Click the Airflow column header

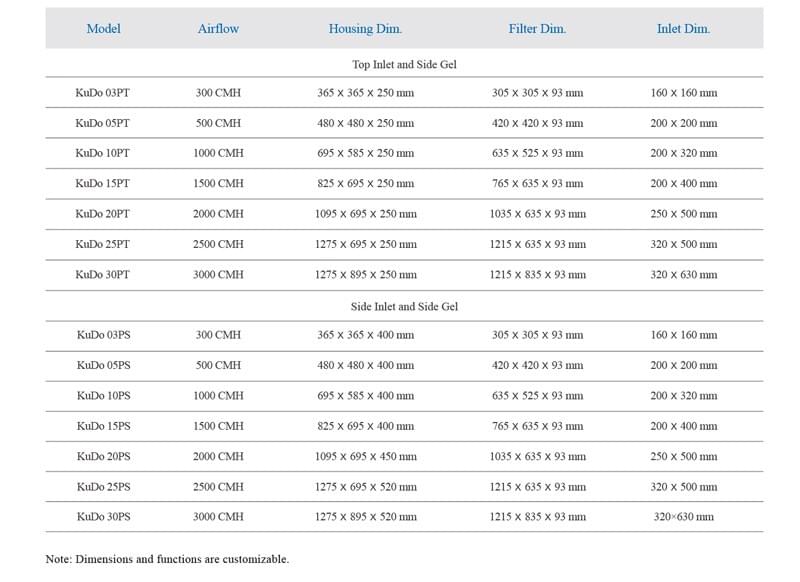218,29
